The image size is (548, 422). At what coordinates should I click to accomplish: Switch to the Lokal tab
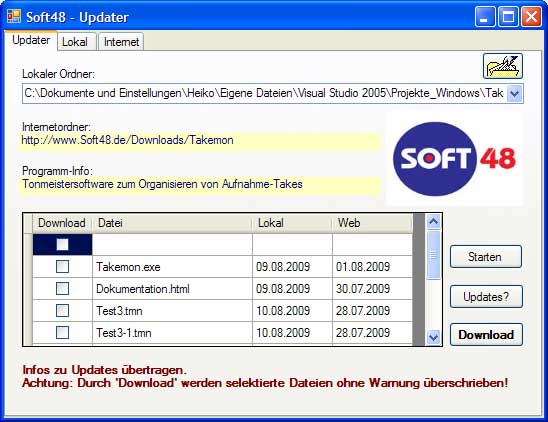click(x=77, y=42)
